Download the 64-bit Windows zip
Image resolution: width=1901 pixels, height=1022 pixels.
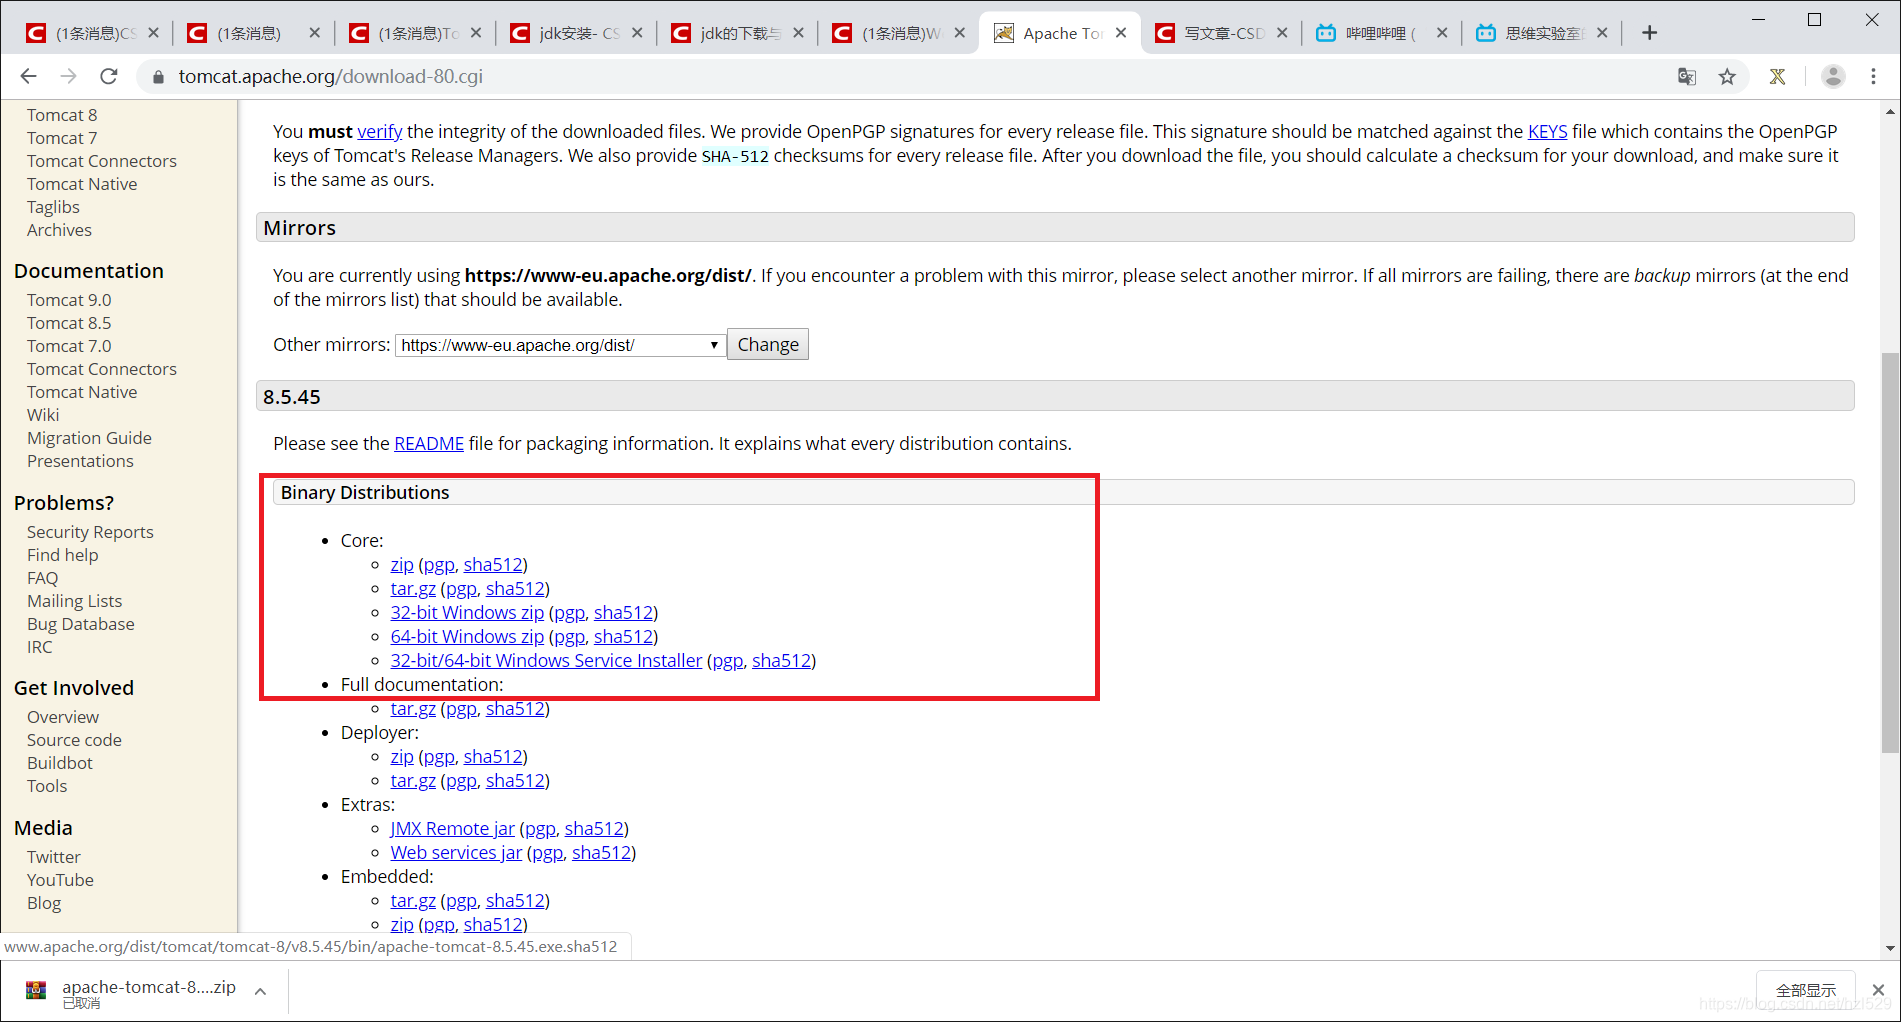tap(467, 637)
